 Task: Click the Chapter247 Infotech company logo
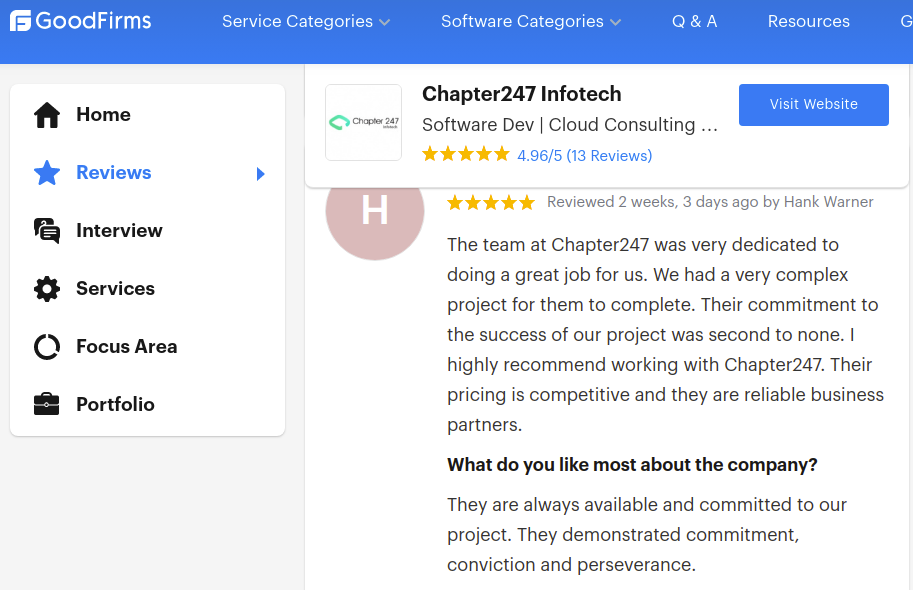pyautogui.click(x=363, y=122)
